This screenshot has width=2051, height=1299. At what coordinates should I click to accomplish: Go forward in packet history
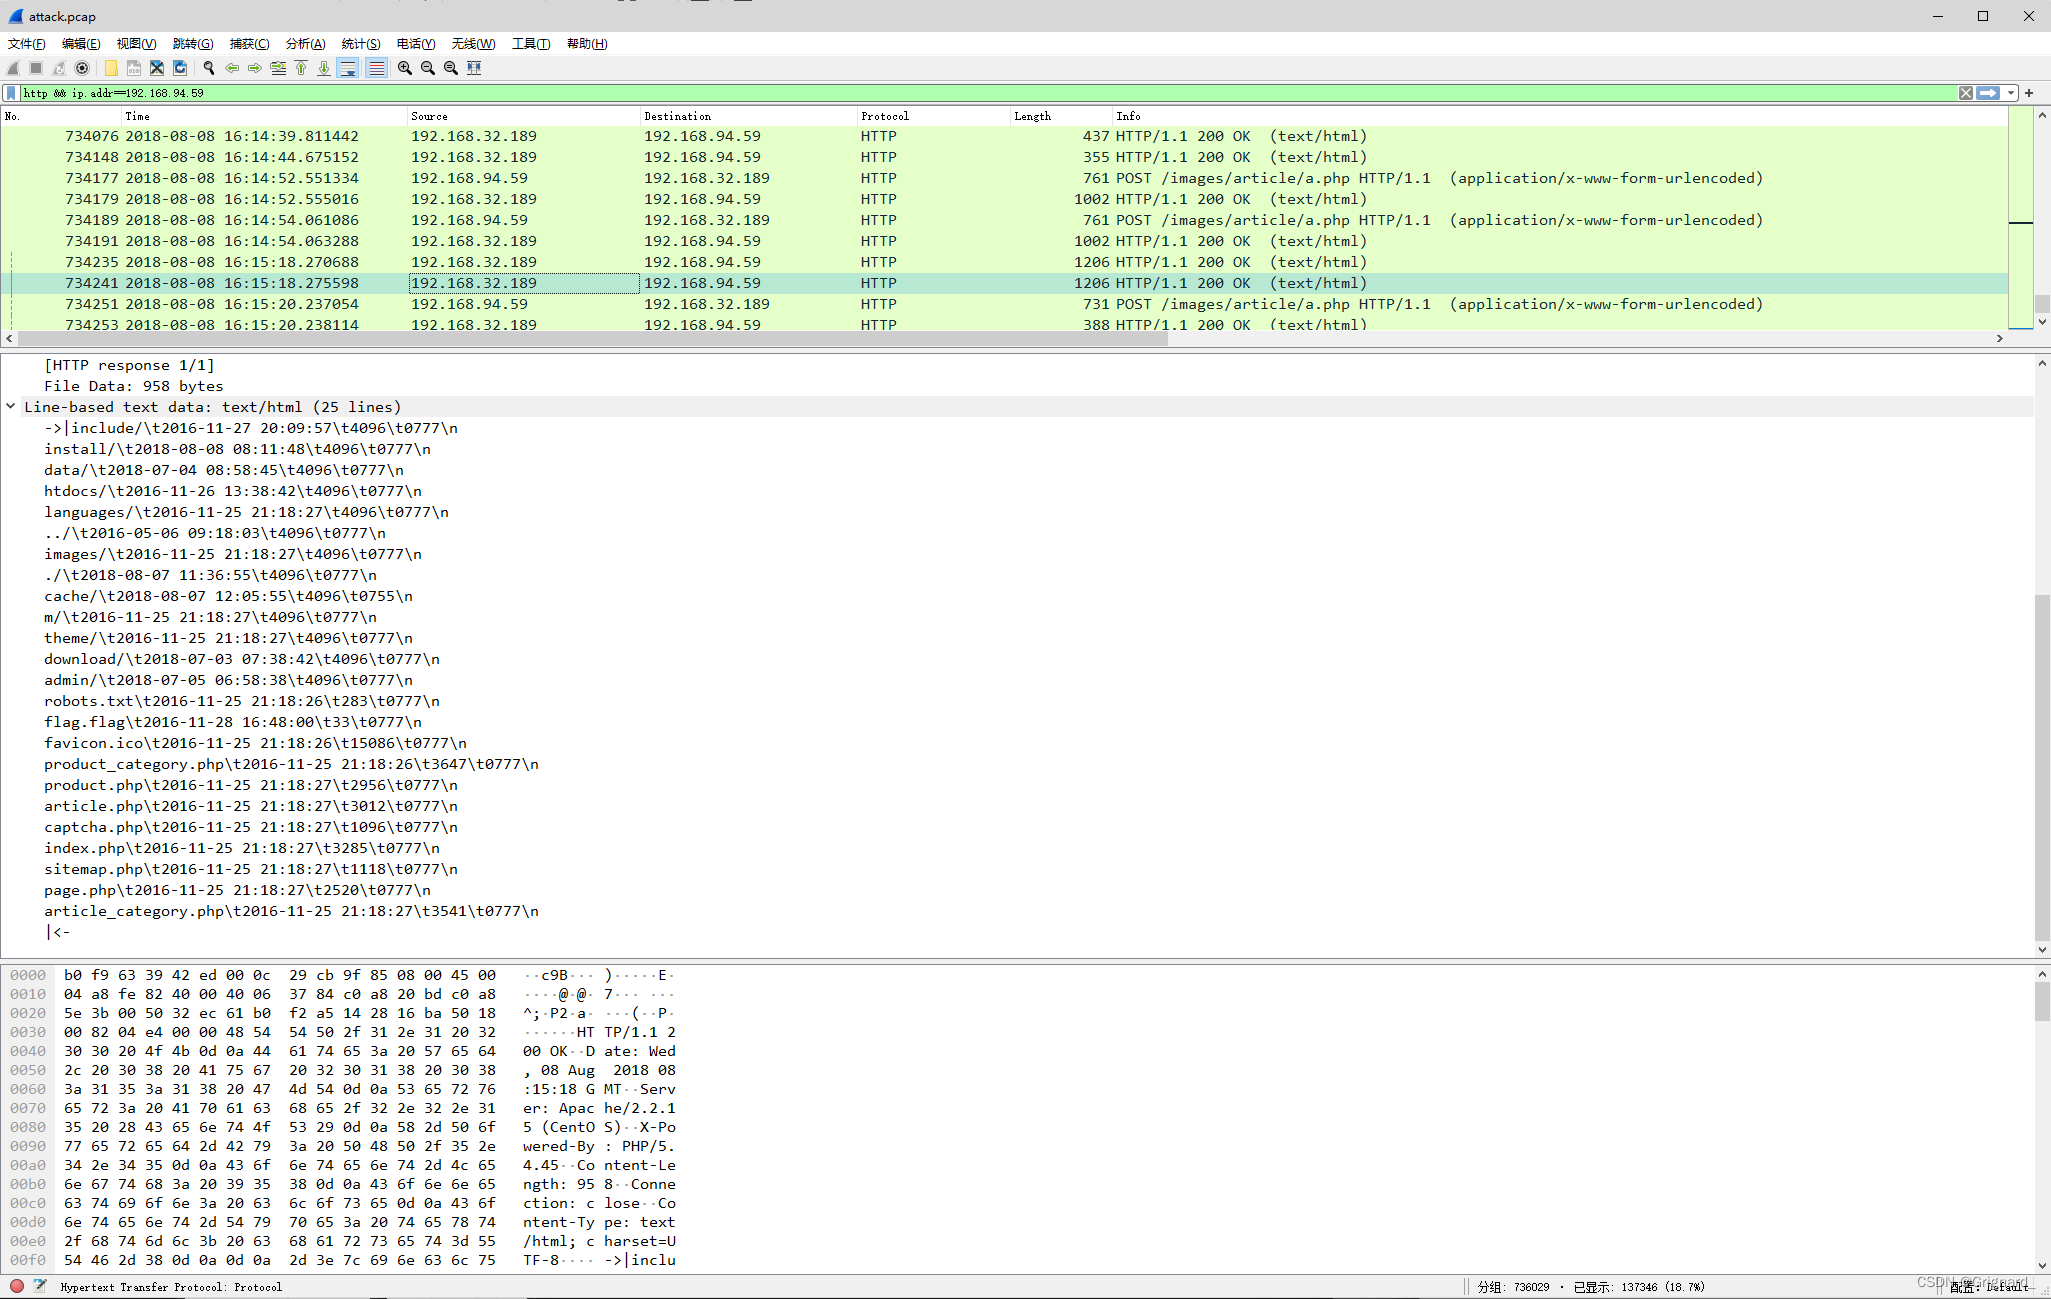coord(255,68)
